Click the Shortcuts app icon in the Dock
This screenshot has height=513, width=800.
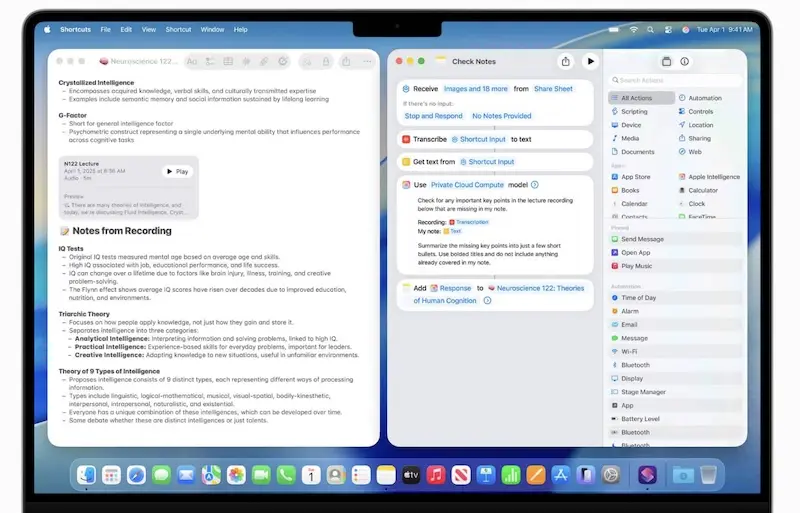[647, 475]
